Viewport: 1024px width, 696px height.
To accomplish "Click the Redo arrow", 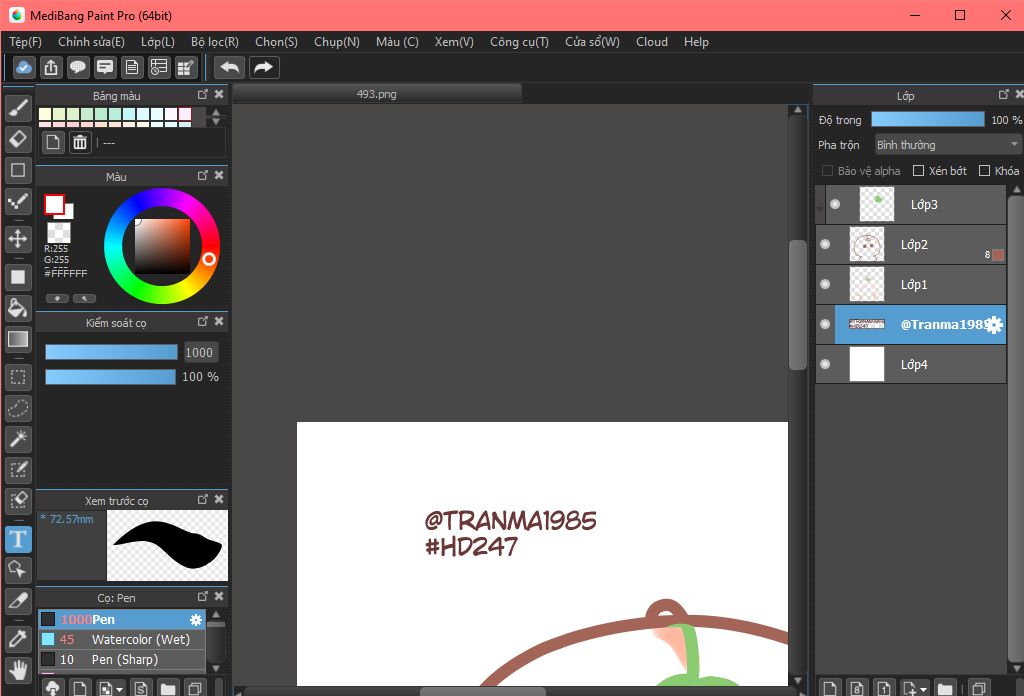I will click(263, 67).
